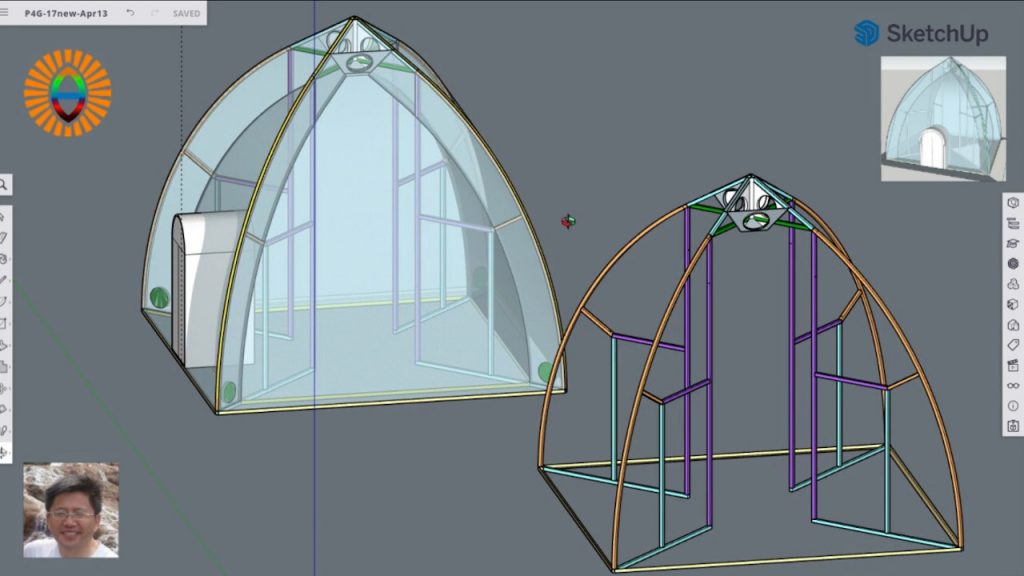Image resolution: width=1024 pixels, height=576 pixels.
Task: Open the search tool magnifier
Action: pyautogui.click(x=5, y=184)
